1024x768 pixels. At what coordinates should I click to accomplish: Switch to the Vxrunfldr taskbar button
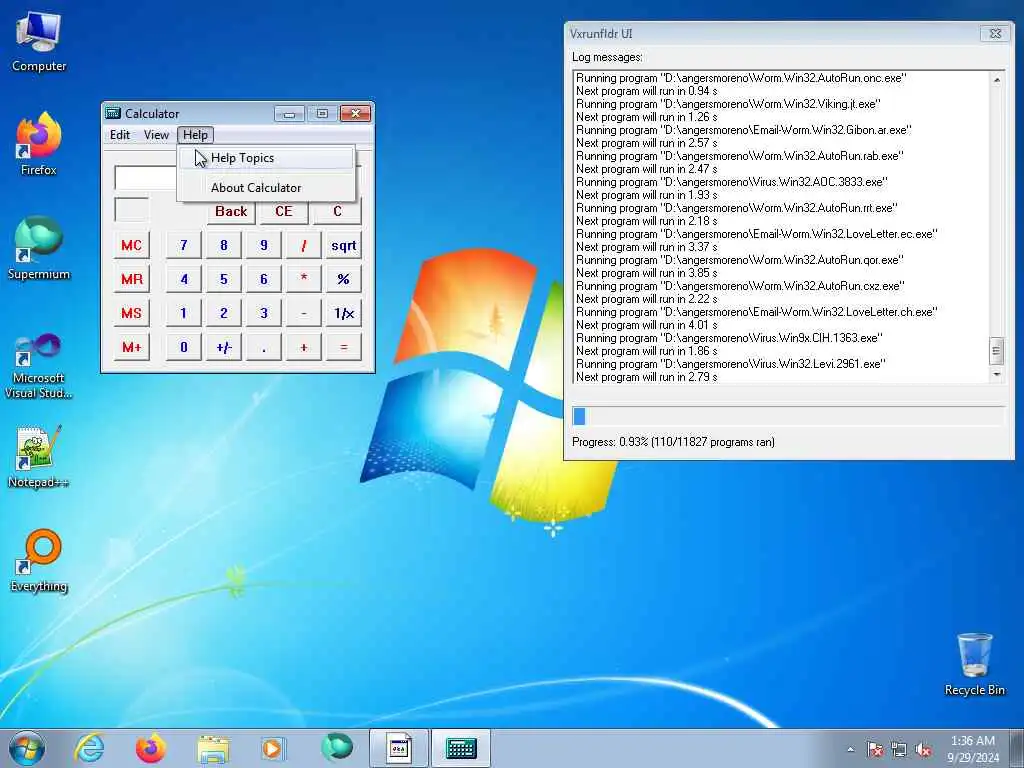click(399, 748)
